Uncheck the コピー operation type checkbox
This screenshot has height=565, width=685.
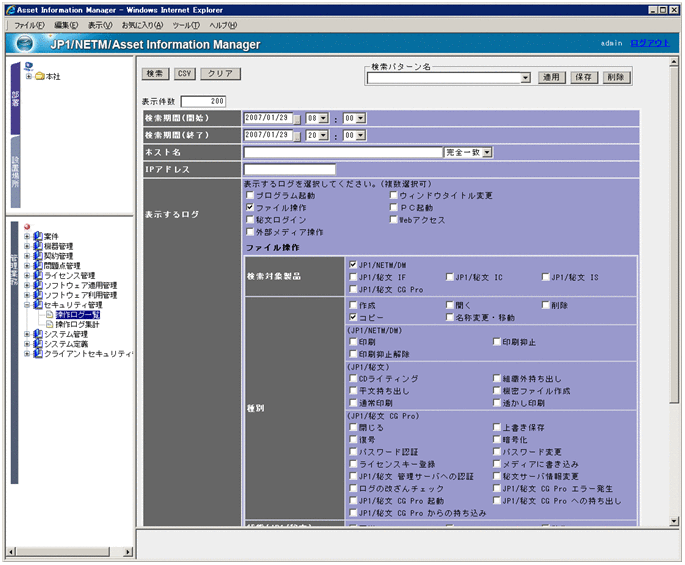353,317
